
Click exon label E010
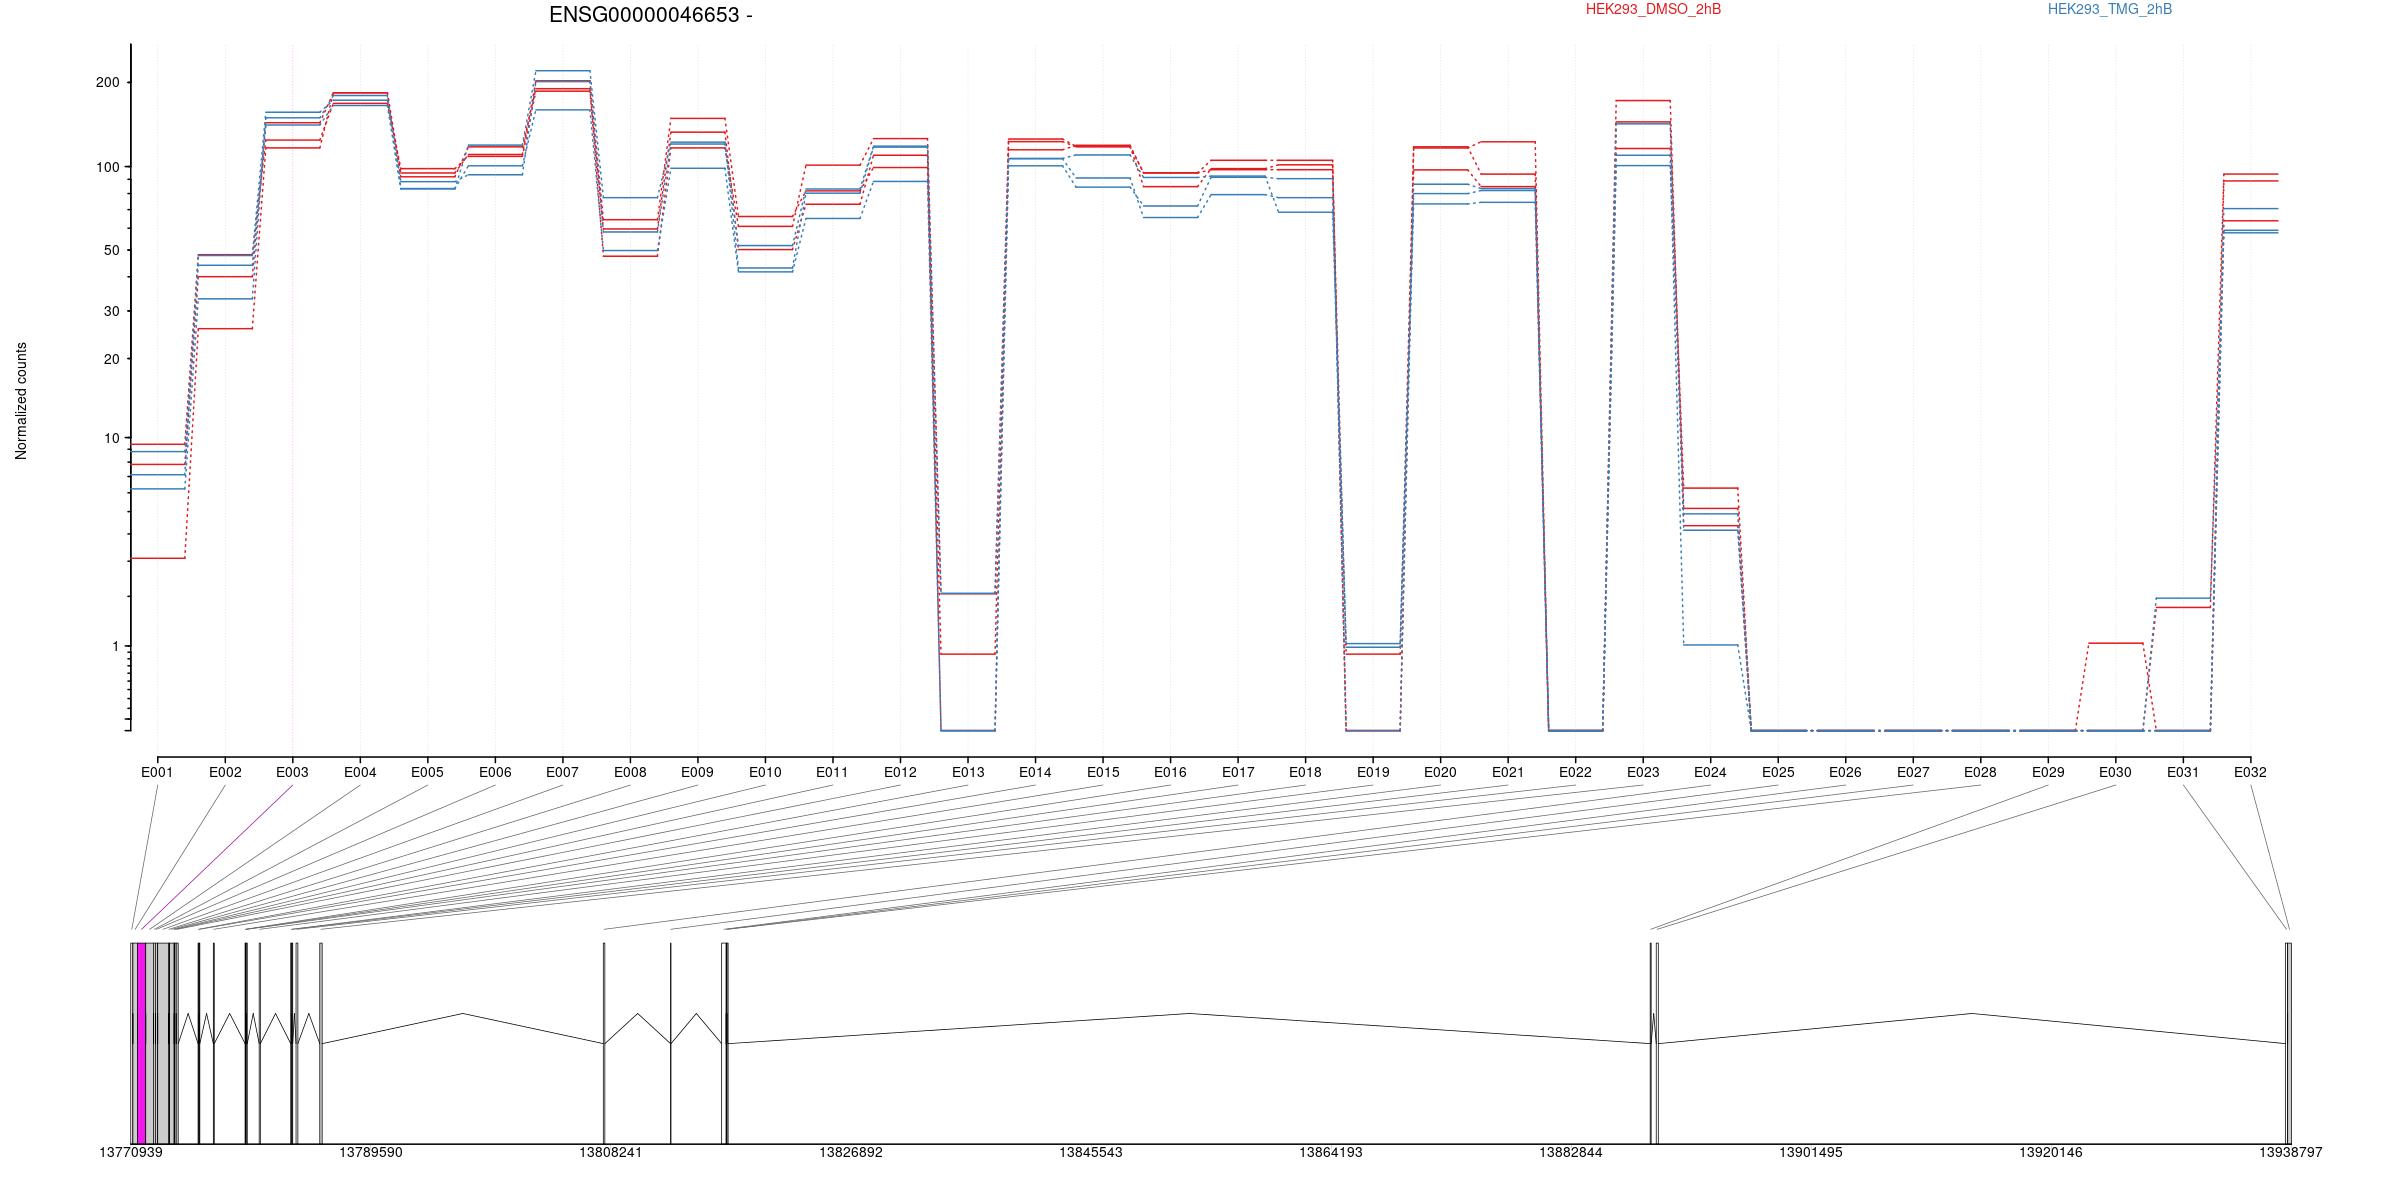coord(765,772)
